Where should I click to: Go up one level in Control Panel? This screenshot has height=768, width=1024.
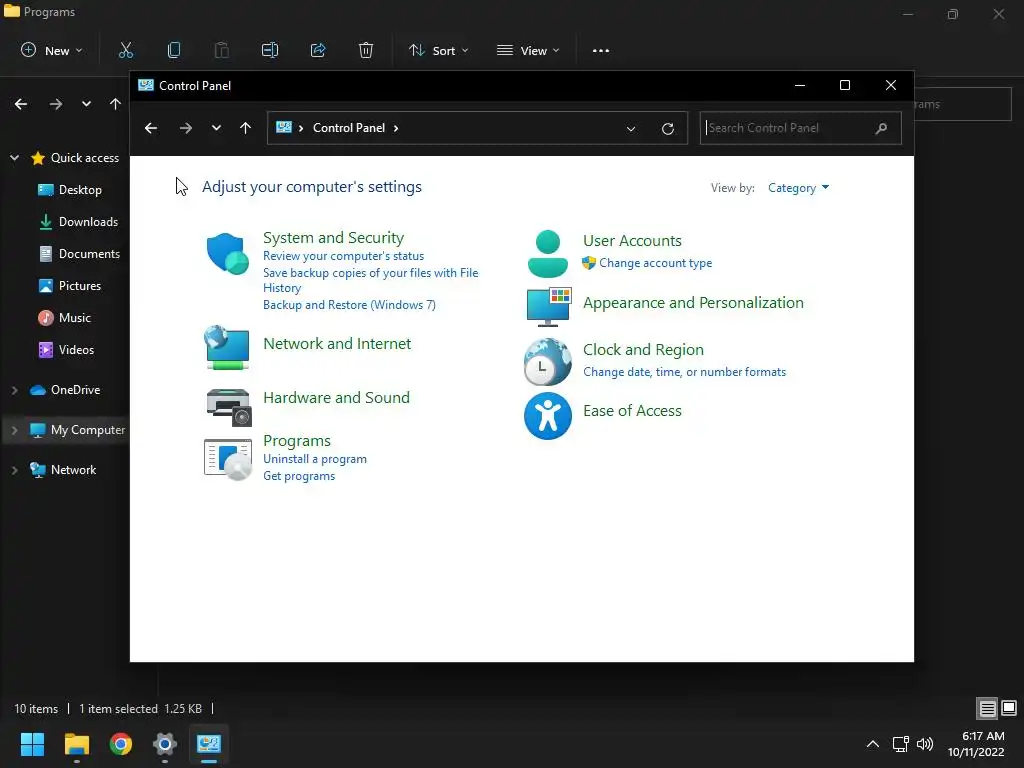click(246, 128)
